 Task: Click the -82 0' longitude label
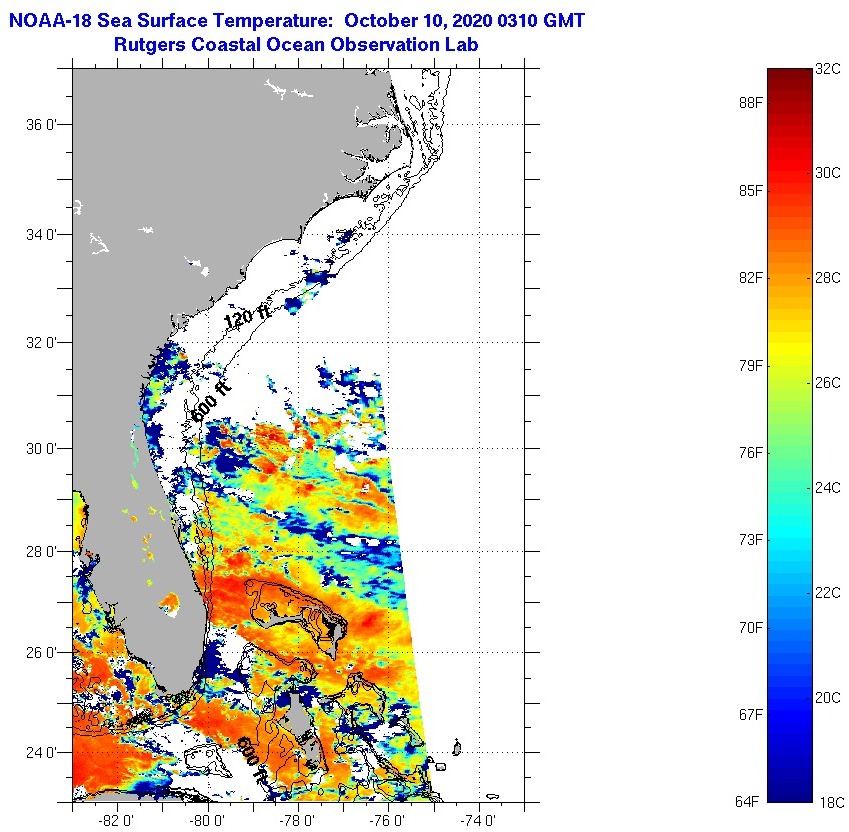(x=117, y=821)
